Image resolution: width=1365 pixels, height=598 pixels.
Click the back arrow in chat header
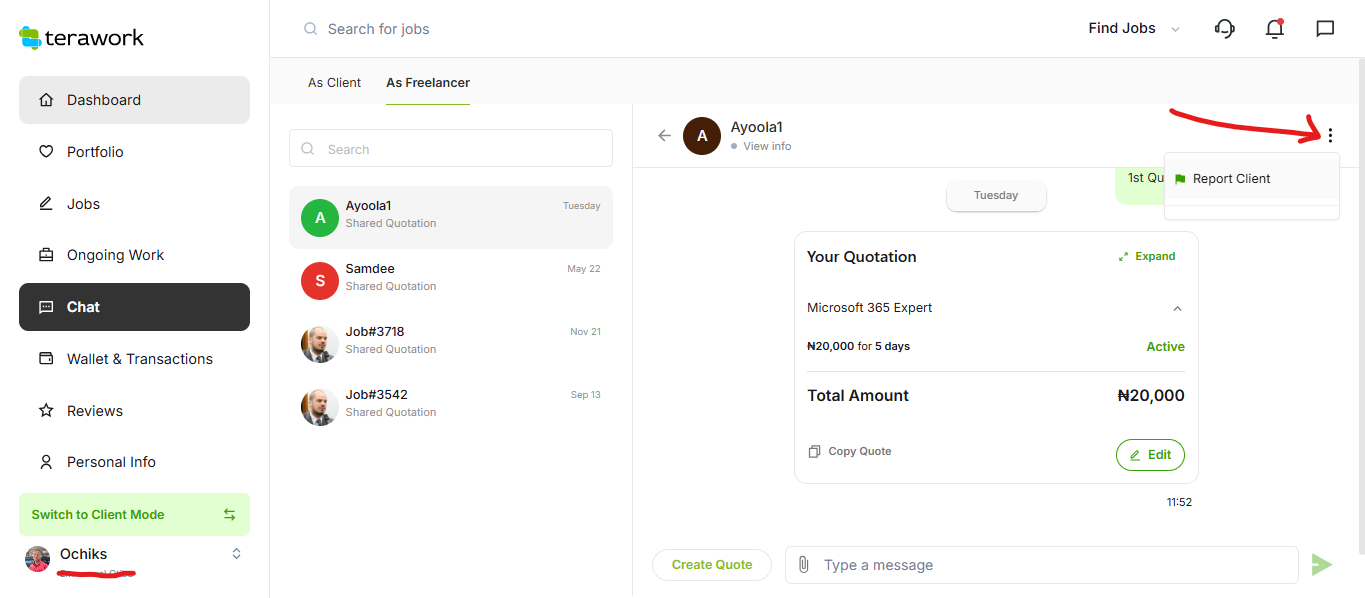[x=664, y=136]
